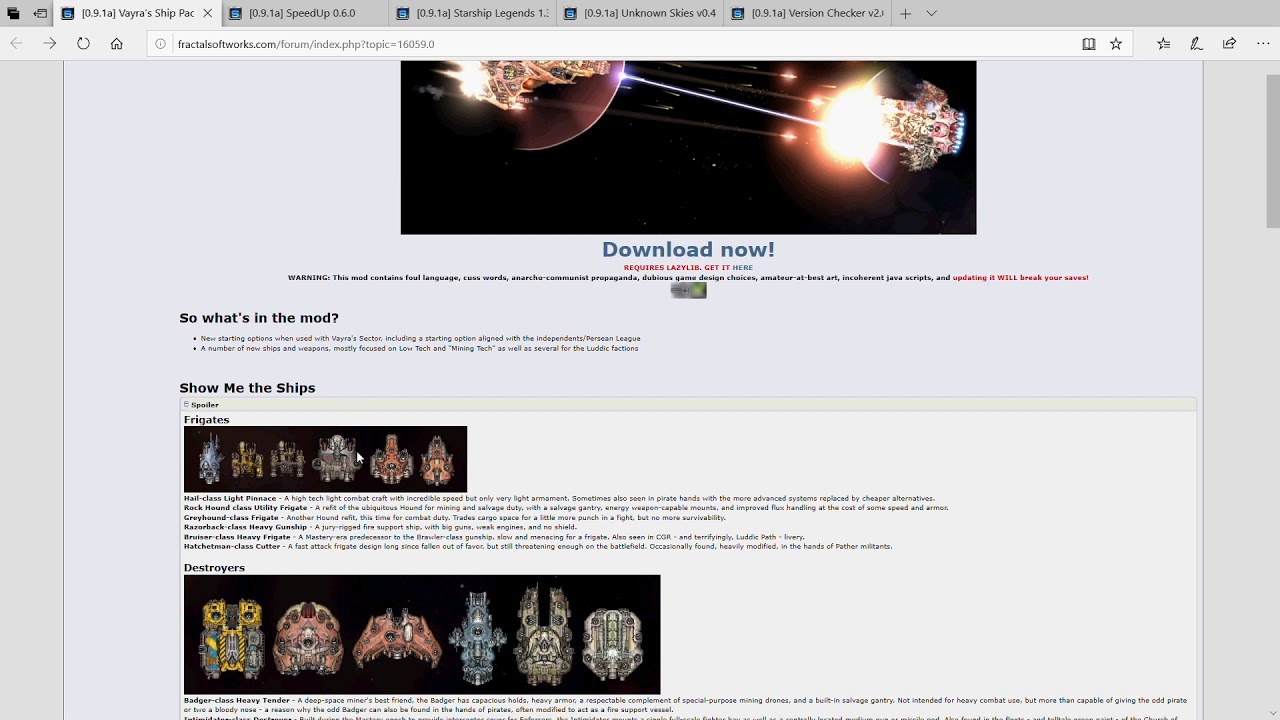Open a new tab with plus button
This screenshot has height=720, width=1280.
coord(905,14)
